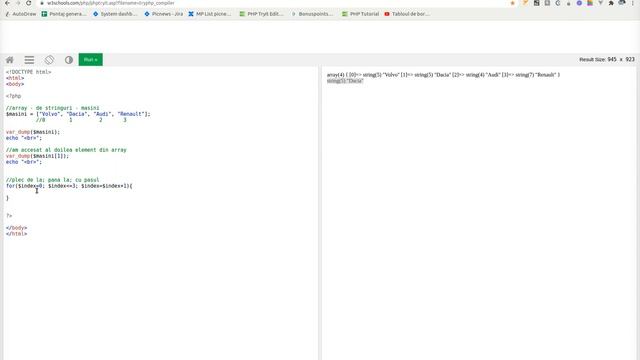Bookmark this page with the star icon
The image size is (640, 360).
[513, 3]
